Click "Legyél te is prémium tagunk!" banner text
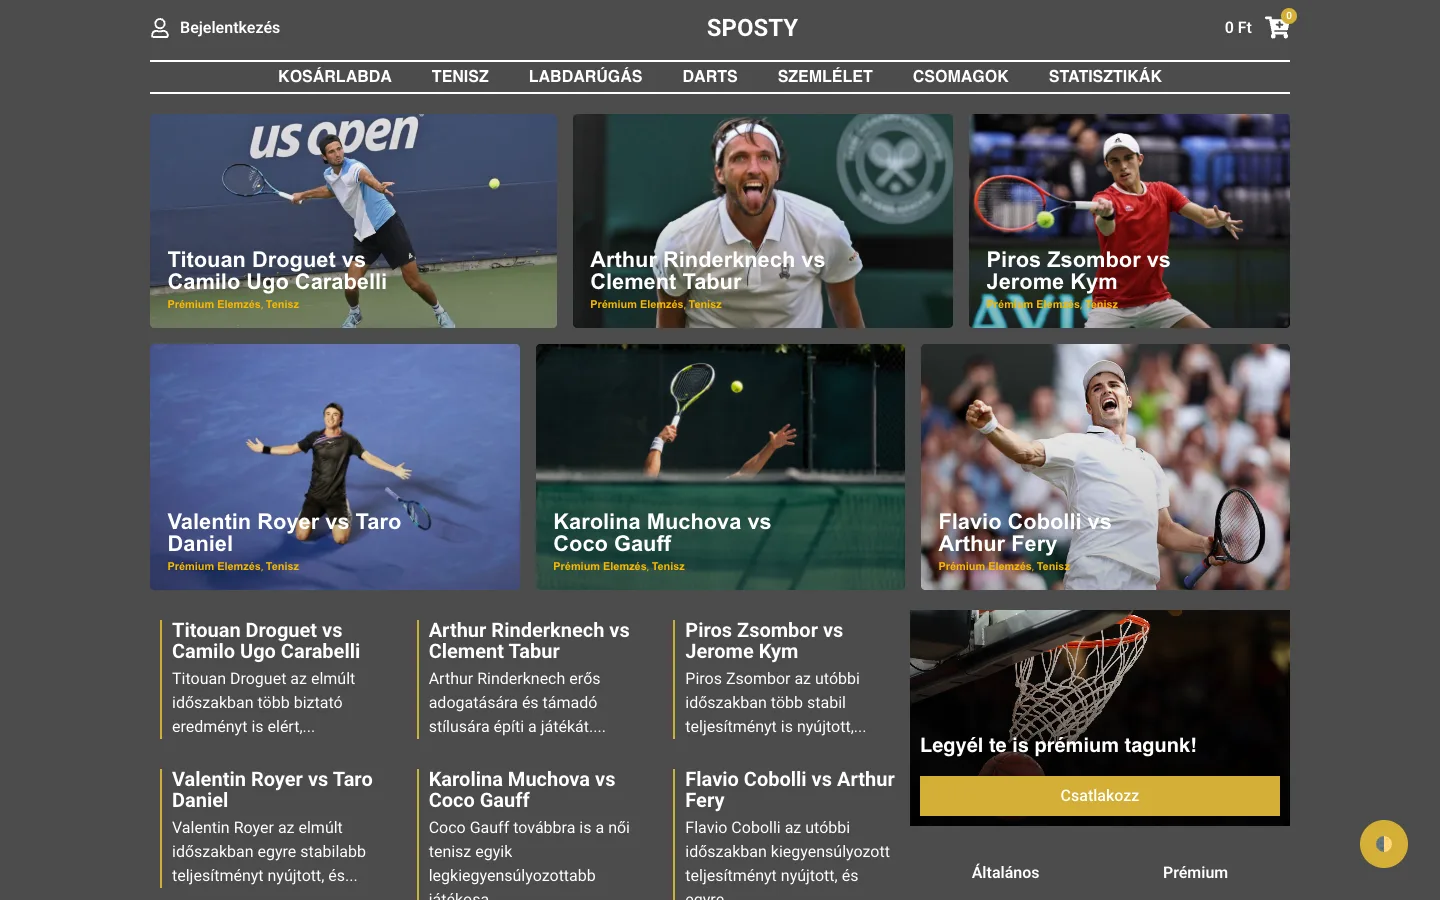The image size is (1440, 900). (1058, 745)
